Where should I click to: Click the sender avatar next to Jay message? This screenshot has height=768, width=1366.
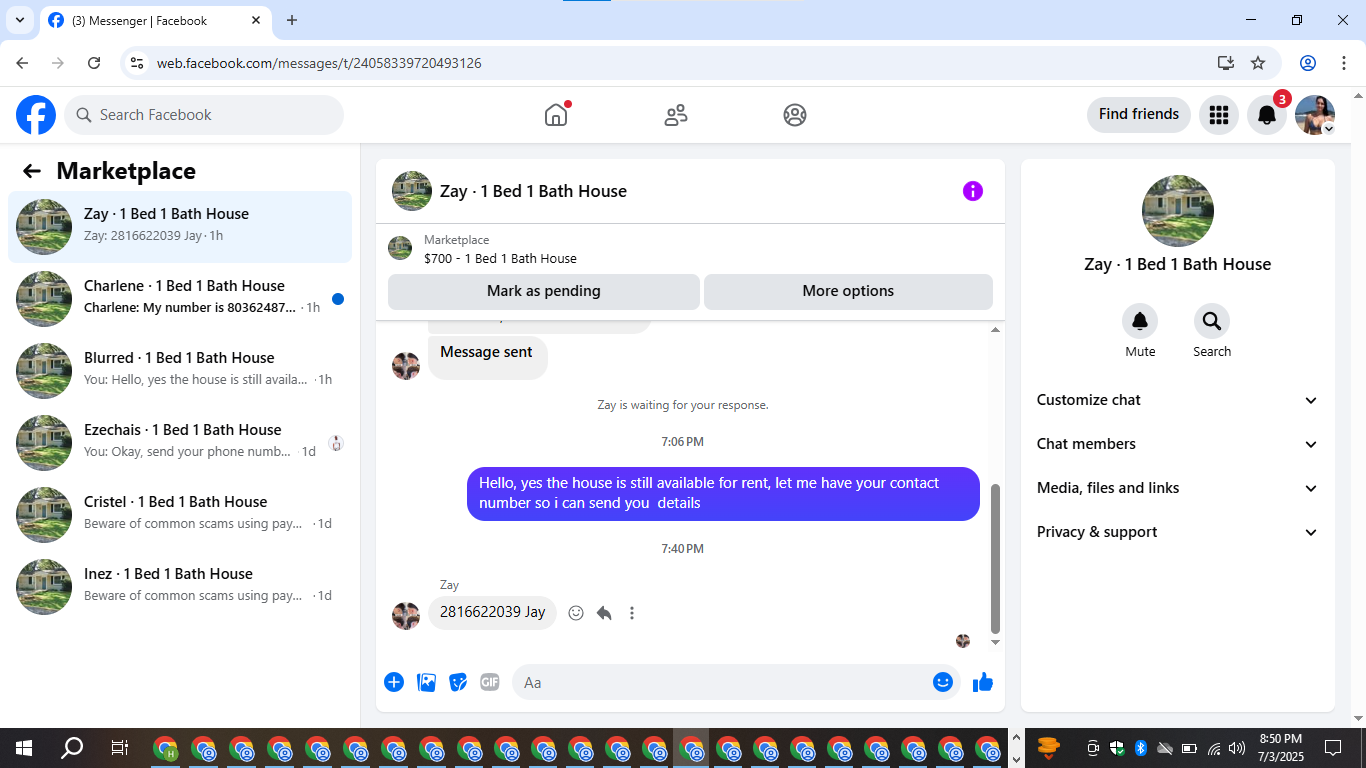[x=406, y=615]
